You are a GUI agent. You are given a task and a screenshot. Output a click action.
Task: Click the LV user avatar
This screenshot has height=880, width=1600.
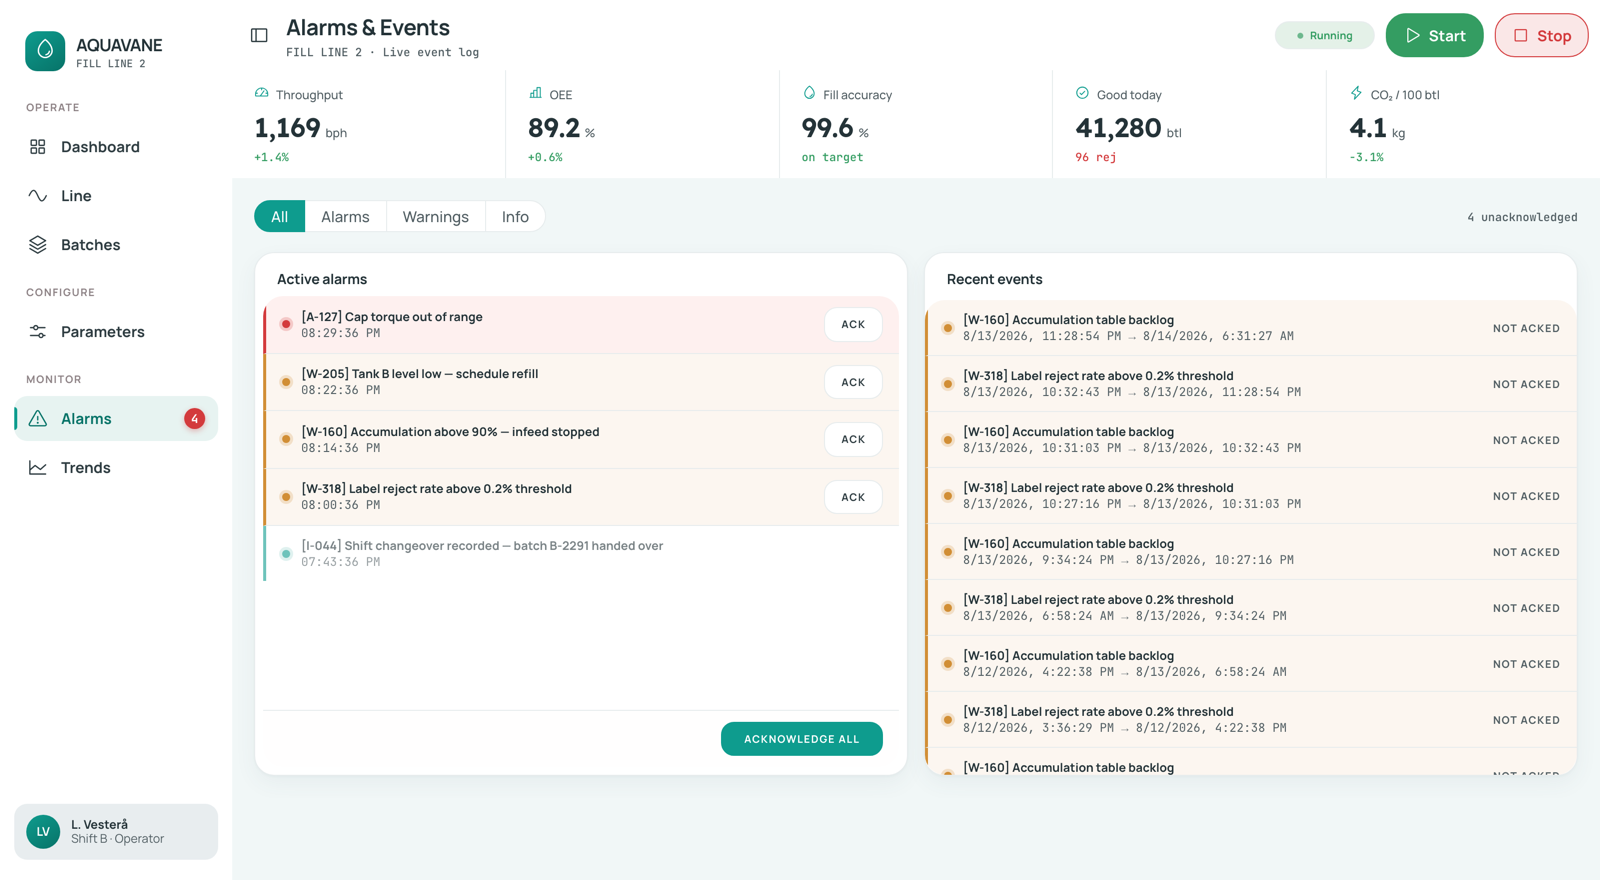43,832
